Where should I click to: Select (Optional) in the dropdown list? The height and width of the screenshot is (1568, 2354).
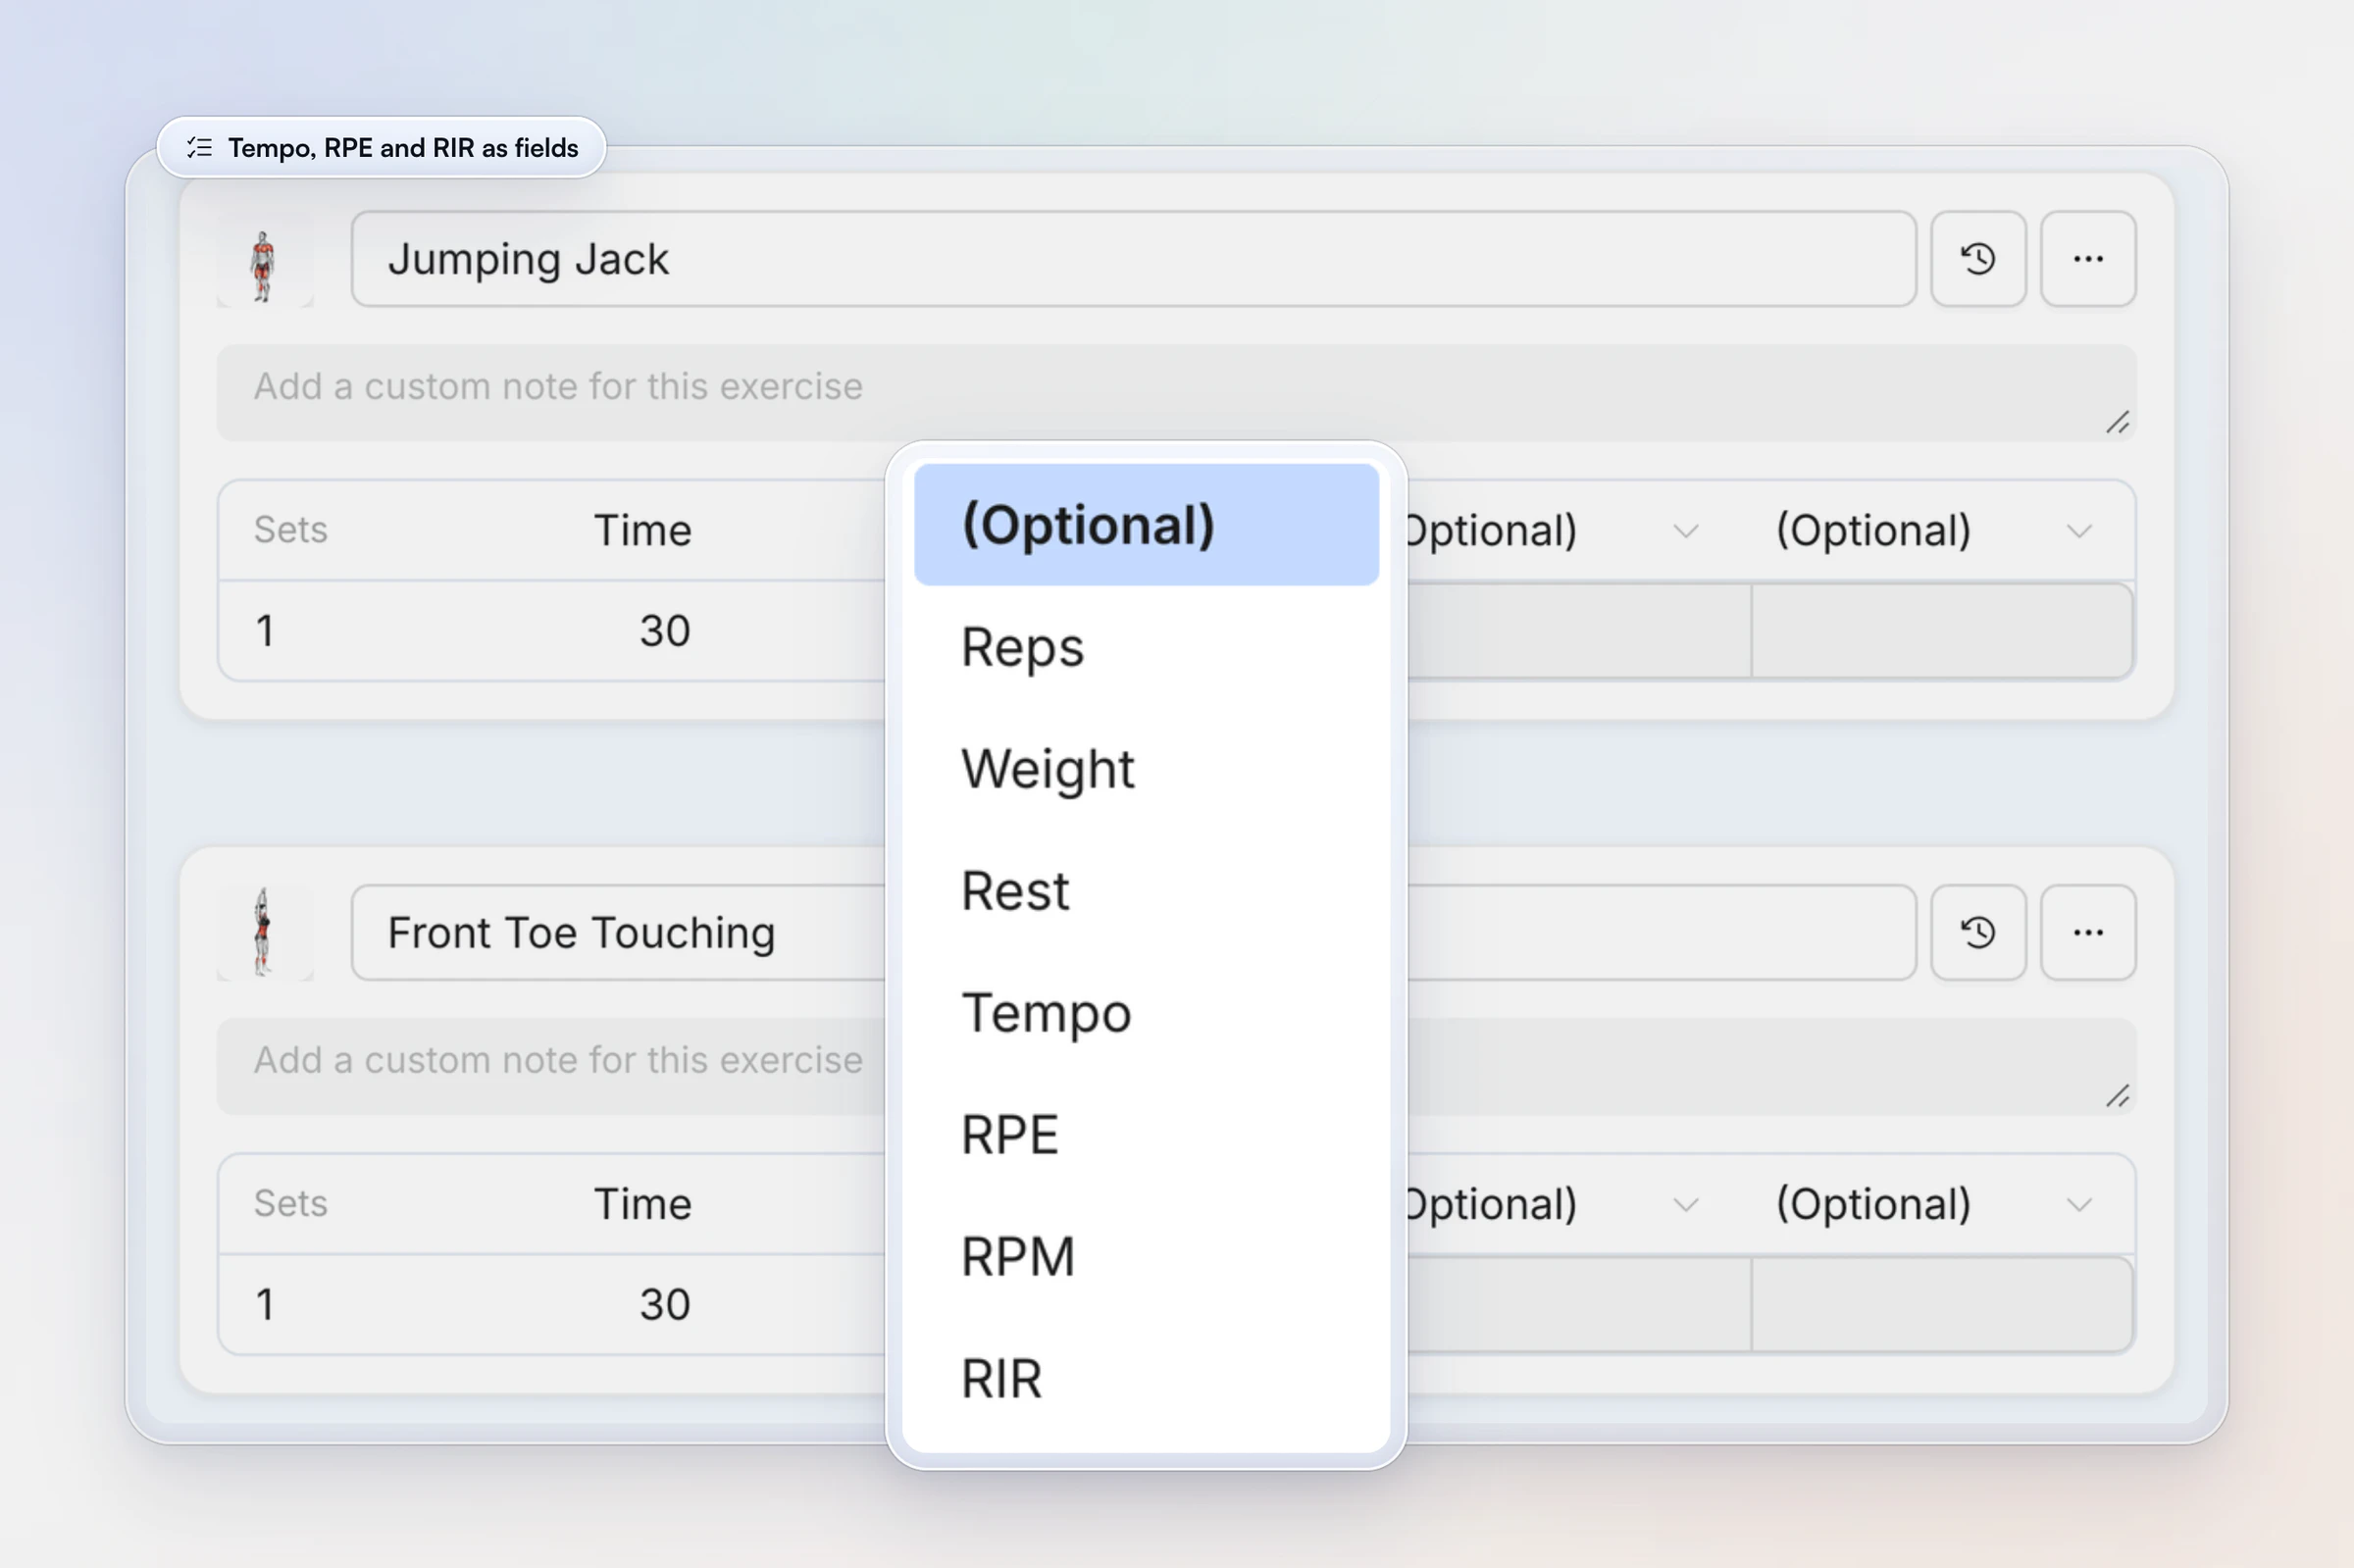click(1146, 525)
